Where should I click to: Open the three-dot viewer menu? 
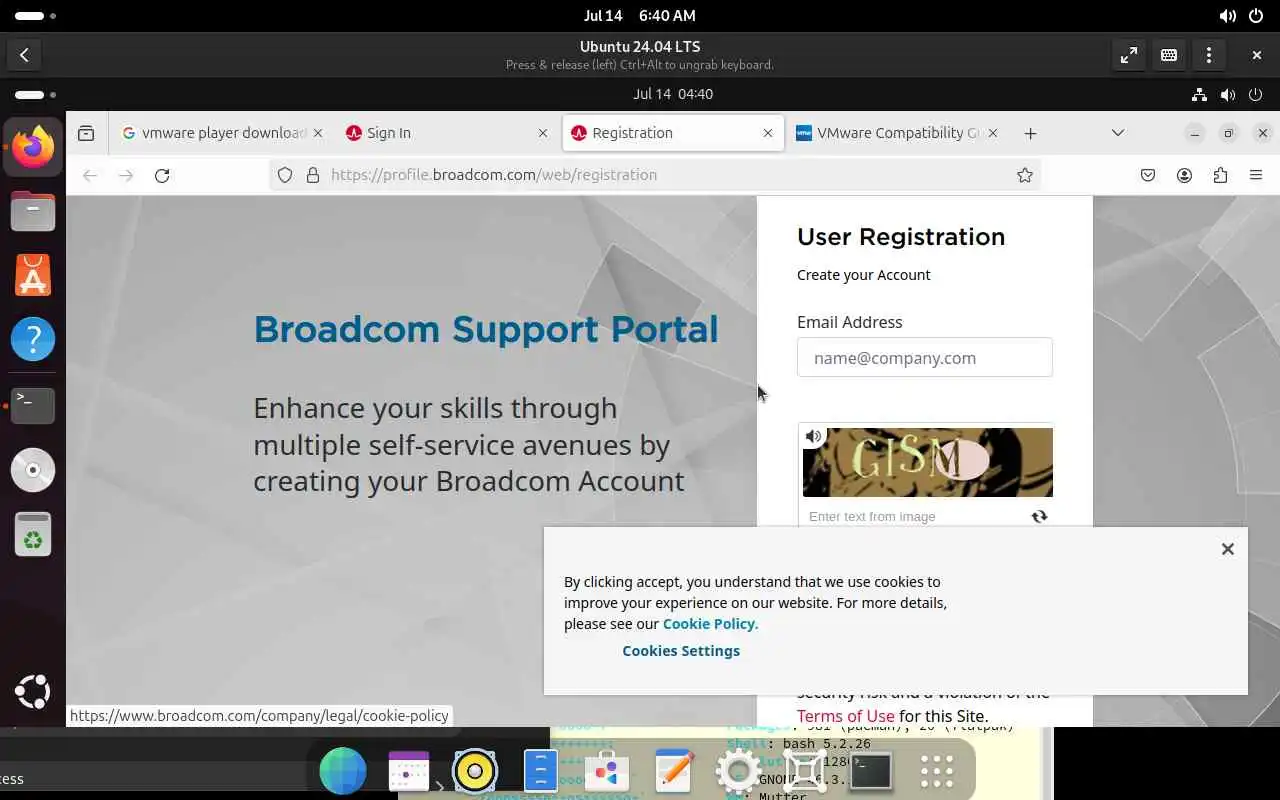(x=1209, y=55)
